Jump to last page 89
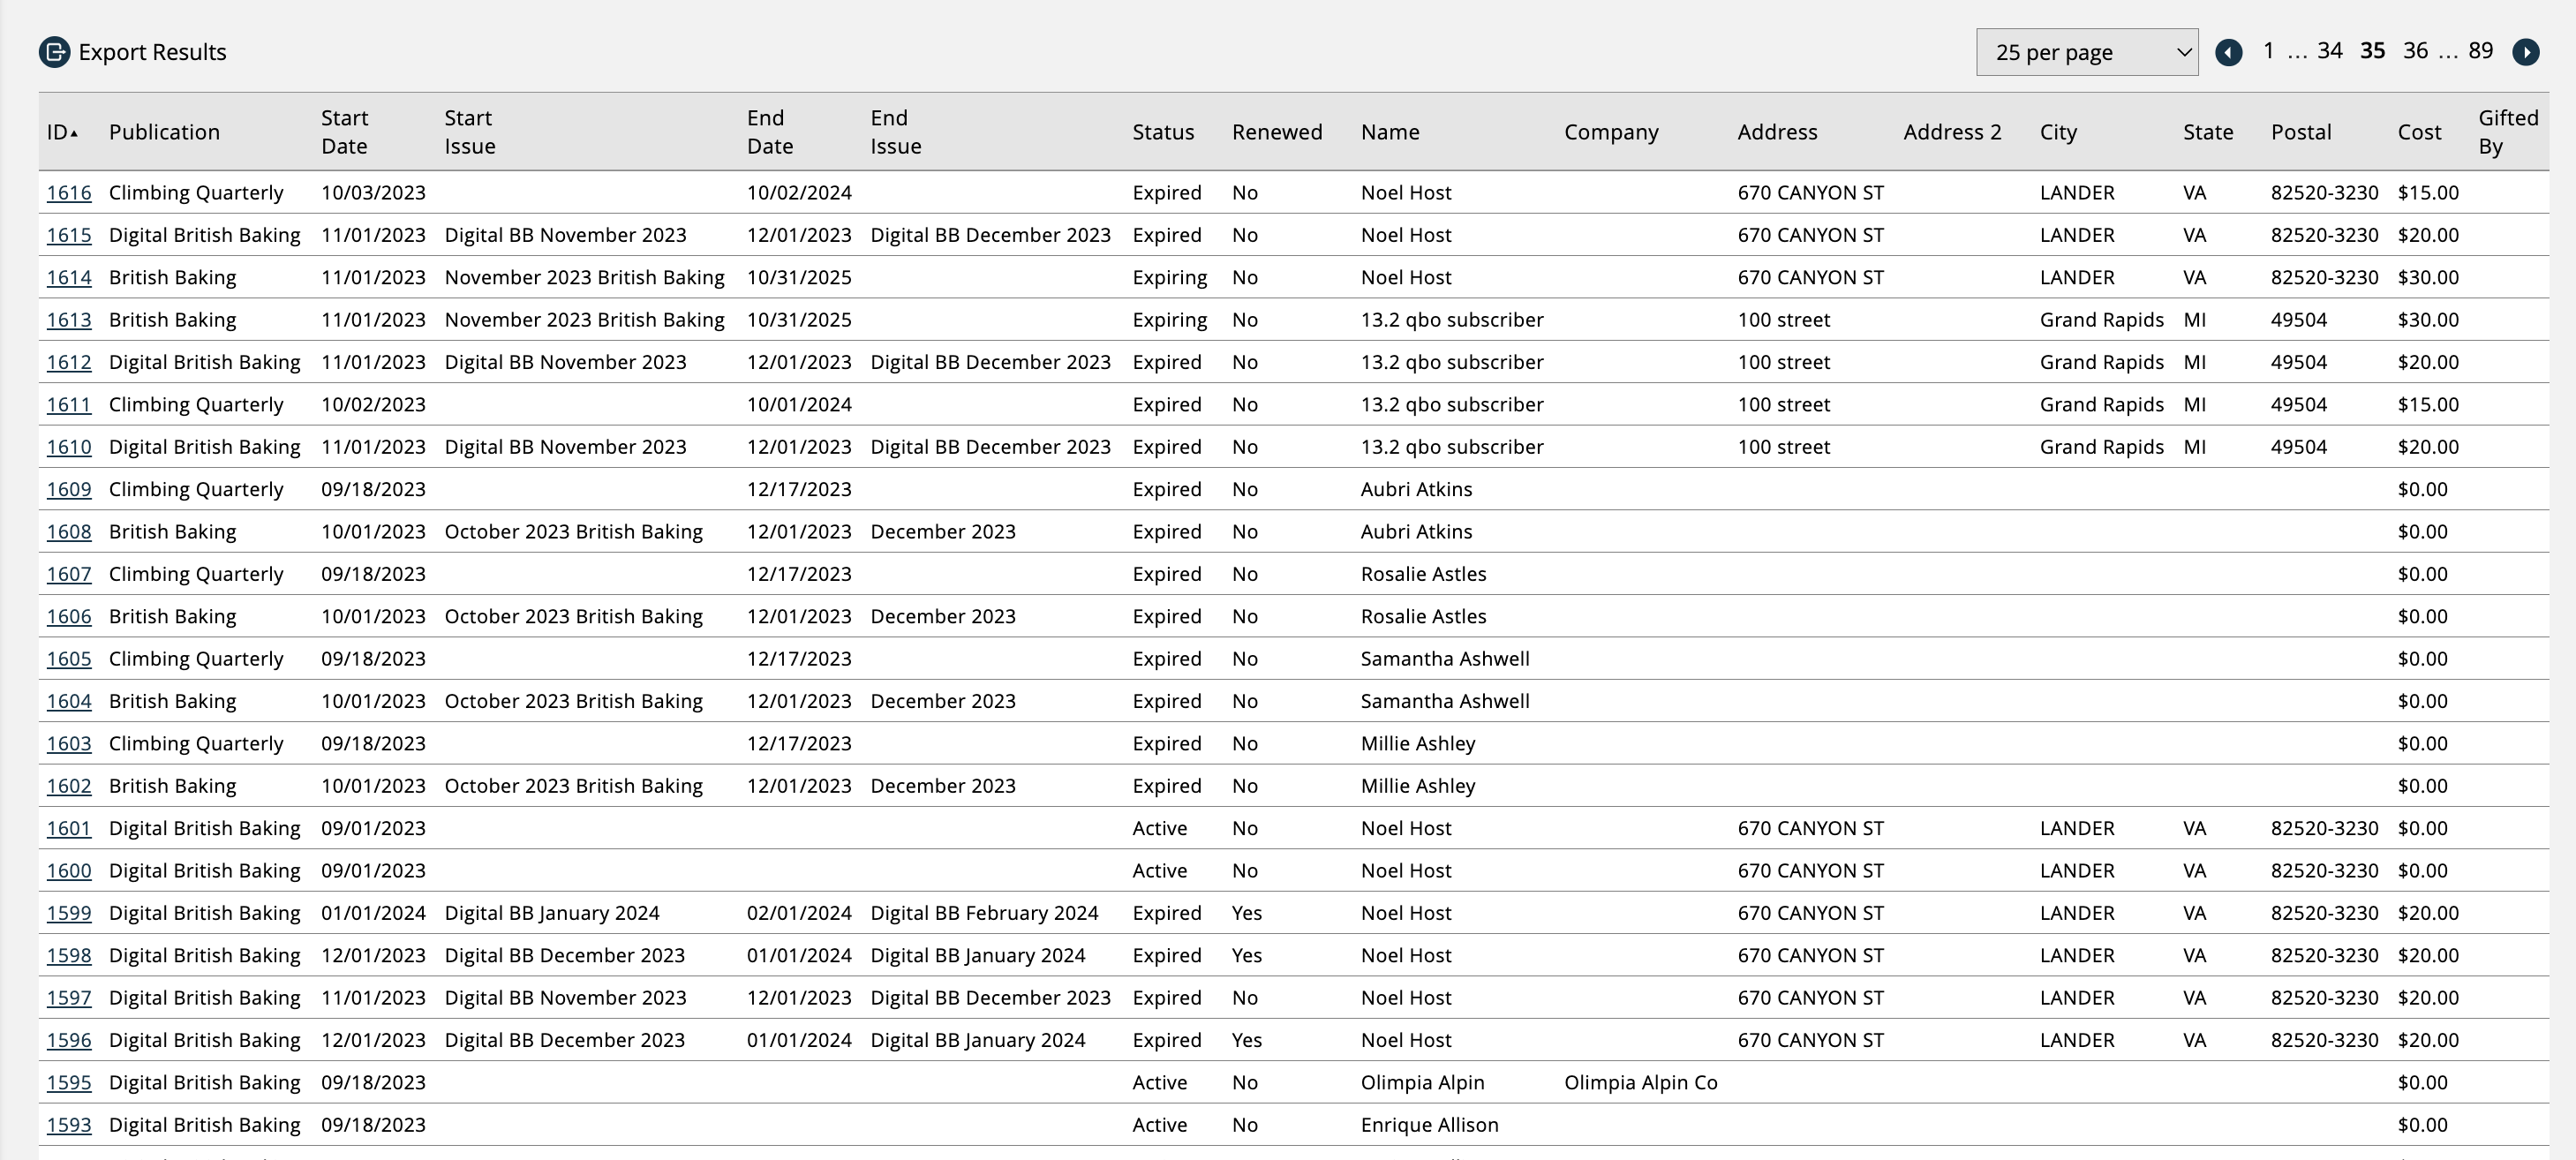 (x=2480, y=51)
